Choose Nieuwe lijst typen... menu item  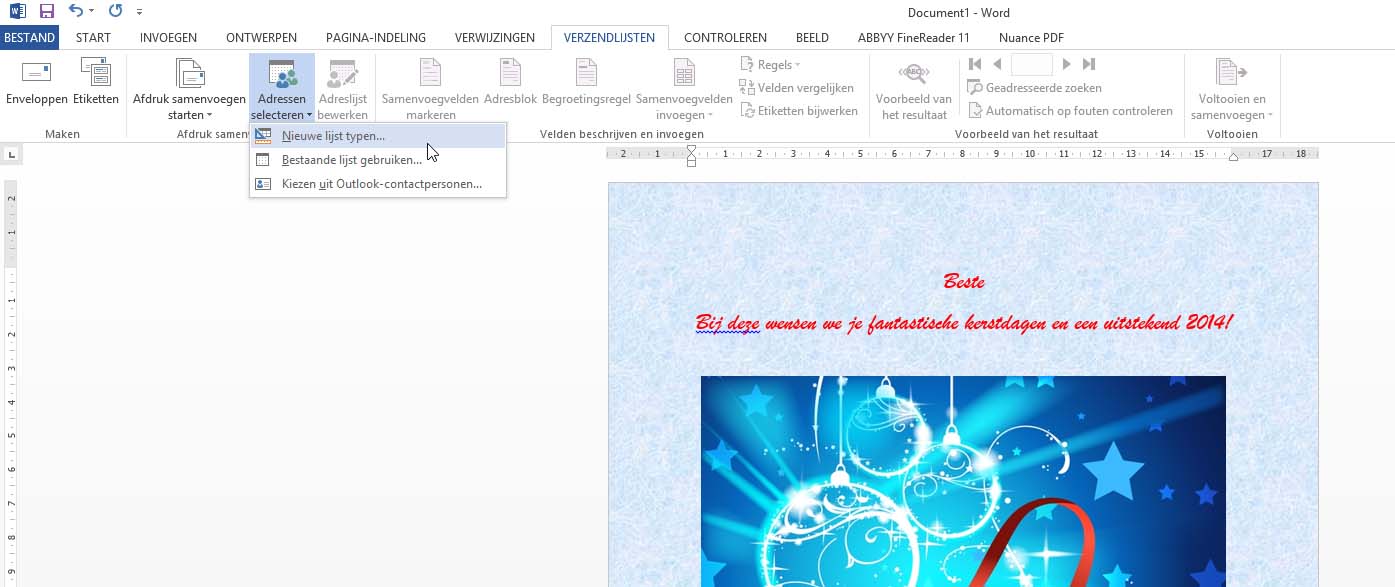pyautogui.click(x=378, y=136)
